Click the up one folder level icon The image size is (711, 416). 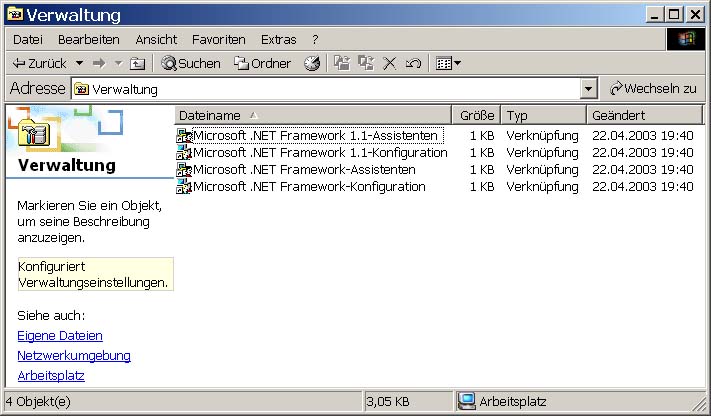tap(137, 63)
